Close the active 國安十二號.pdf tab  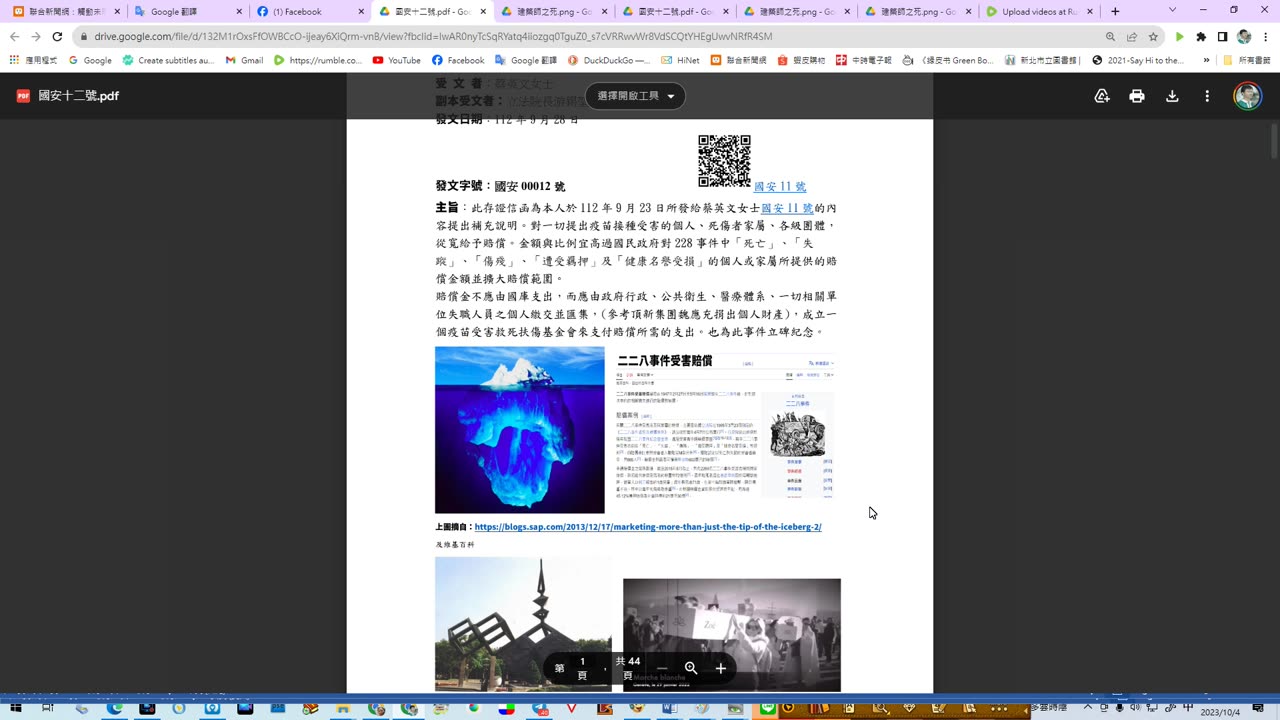click(484, 12)
